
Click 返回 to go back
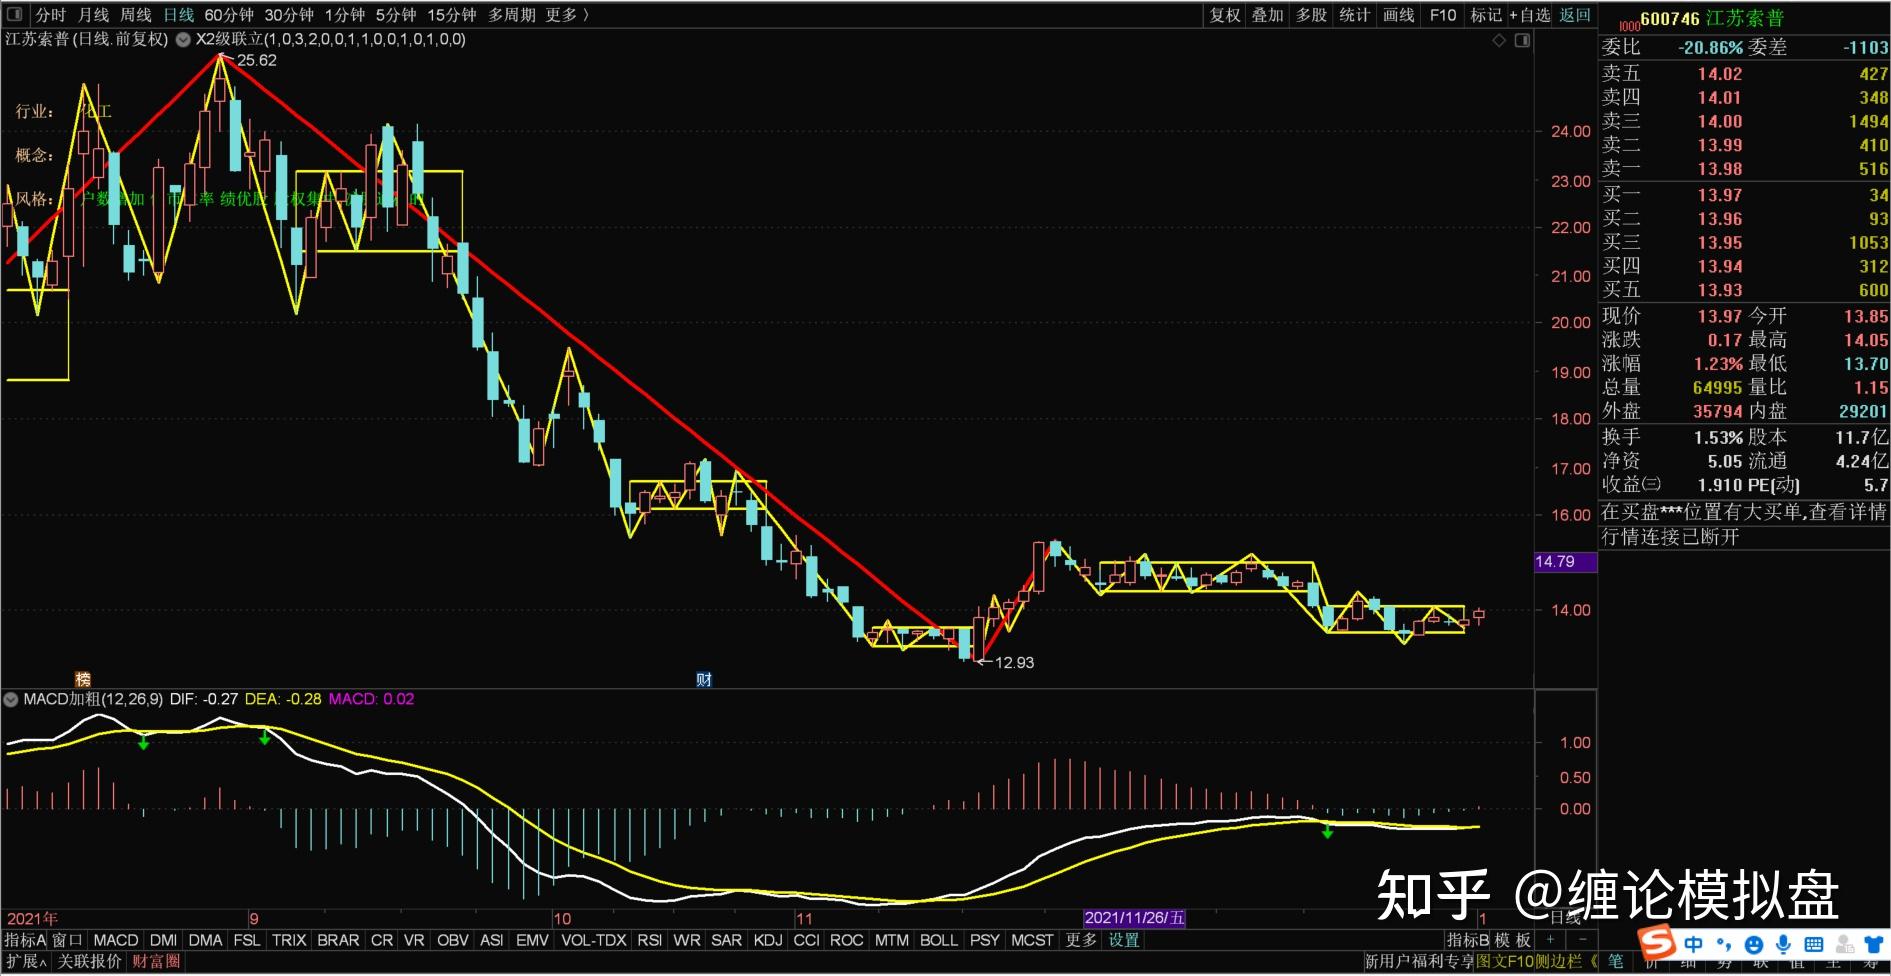(1575, 15)
